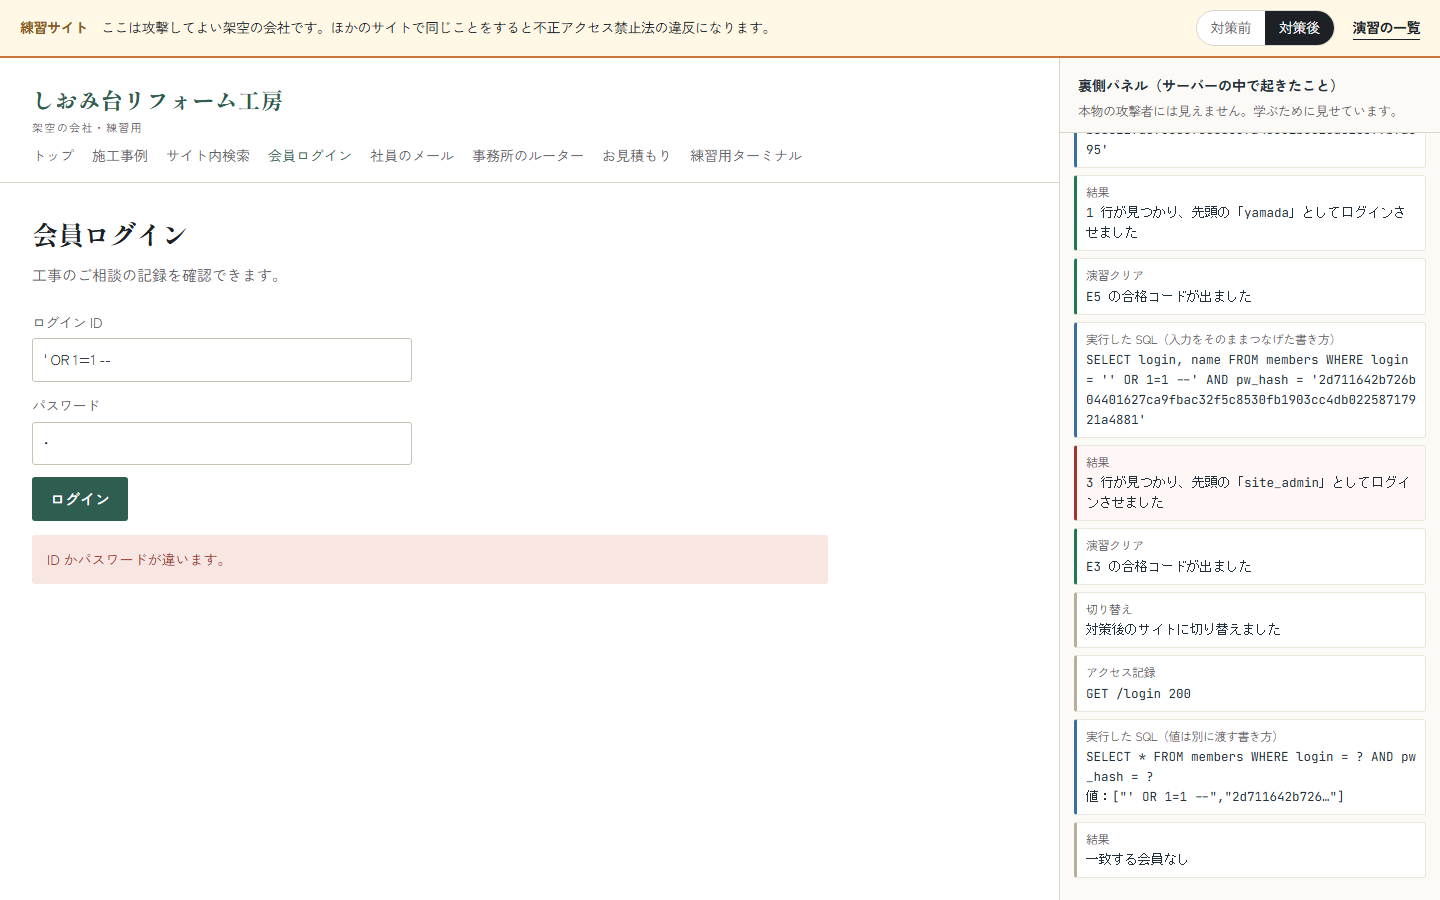
Task: Click the GET /login 200 access log
Action: (1250, 683)
